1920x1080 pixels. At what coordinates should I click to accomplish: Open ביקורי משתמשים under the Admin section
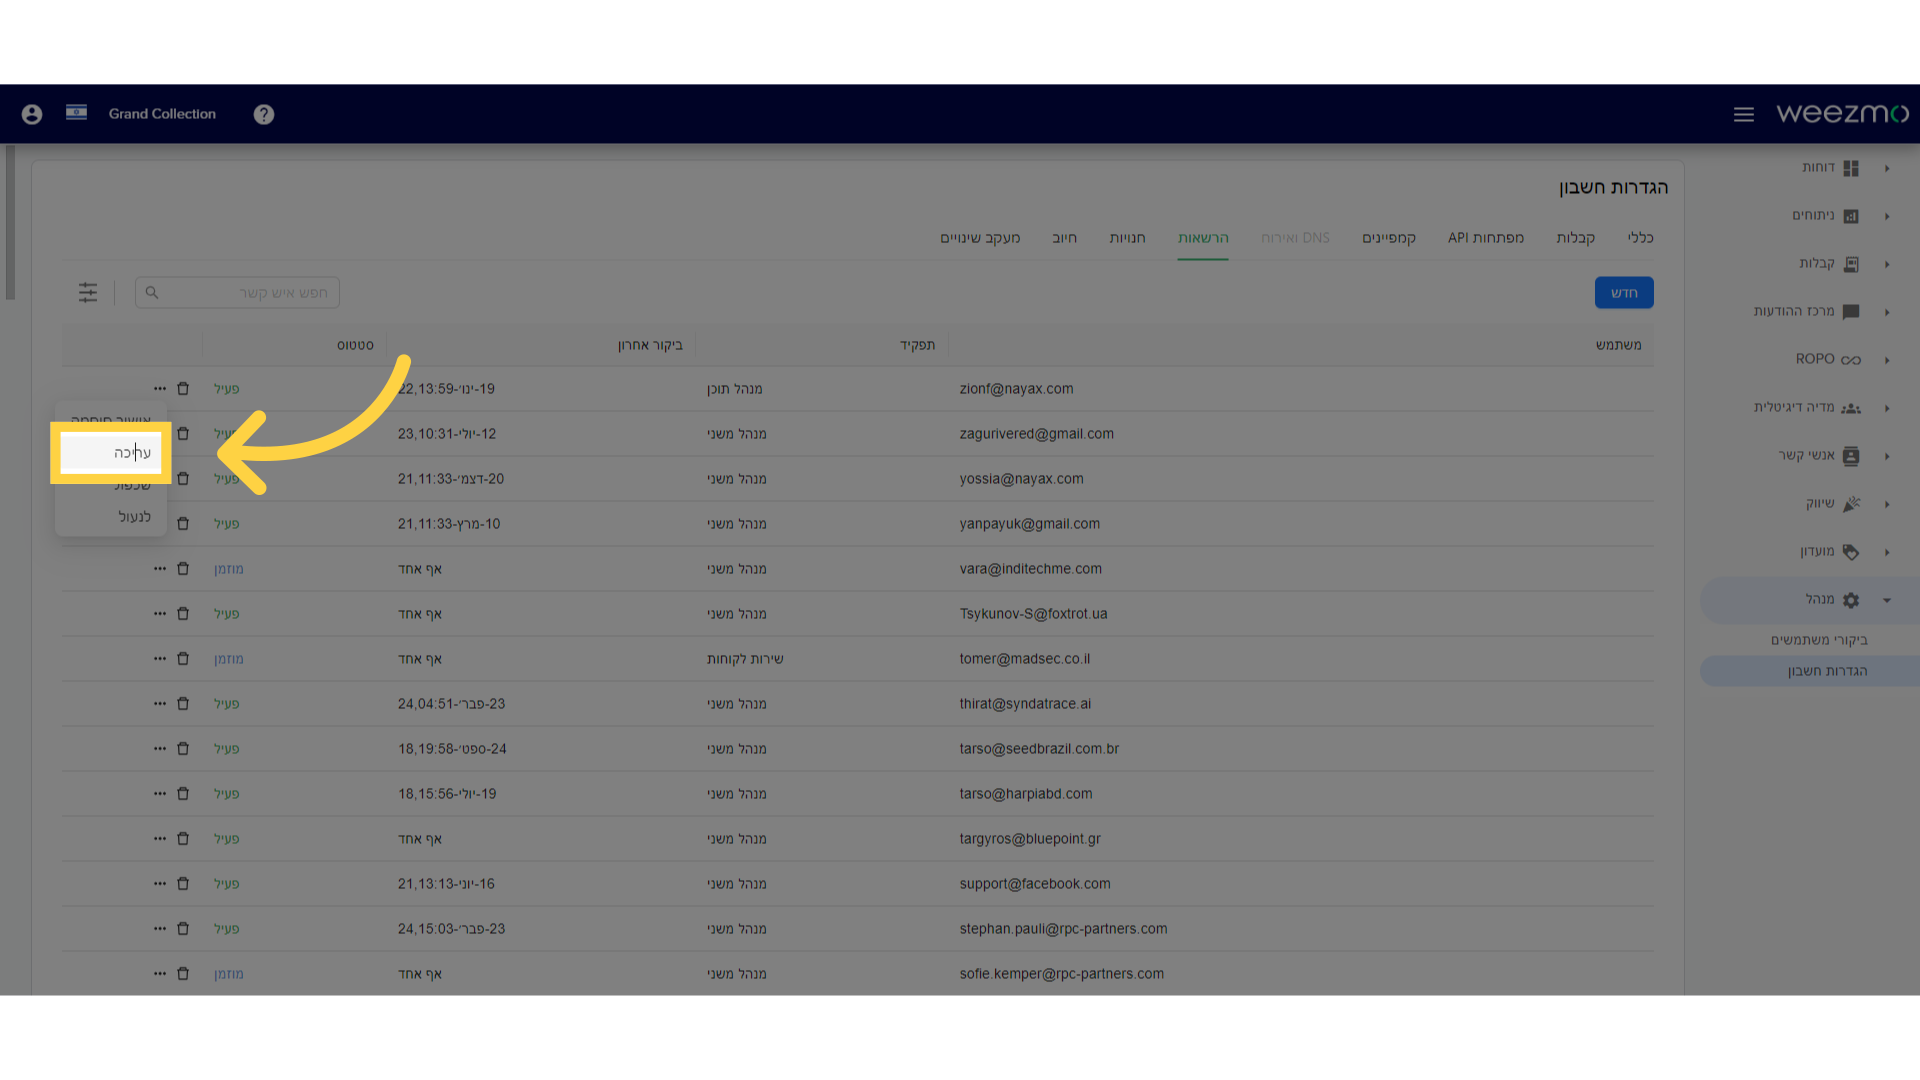pyautogui.click(x=1819, y=639)
